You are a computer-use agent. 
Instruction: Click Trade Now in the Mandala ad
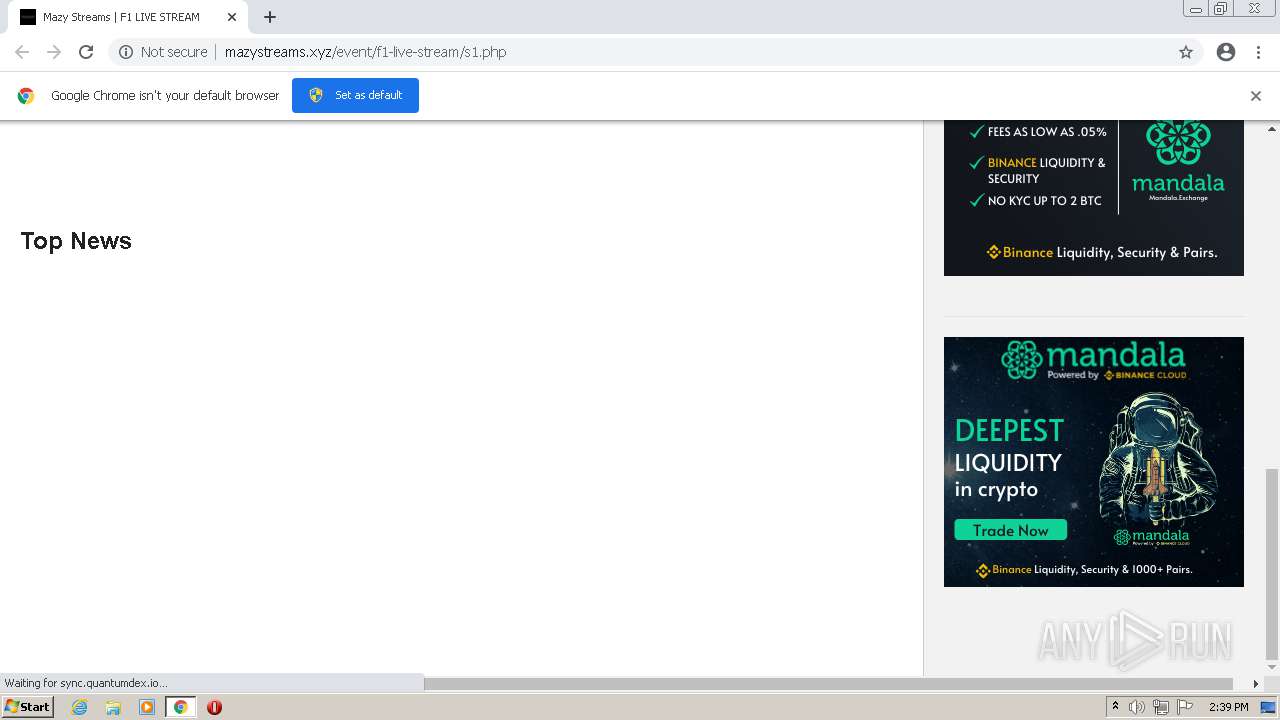(x=1010, y=530)
